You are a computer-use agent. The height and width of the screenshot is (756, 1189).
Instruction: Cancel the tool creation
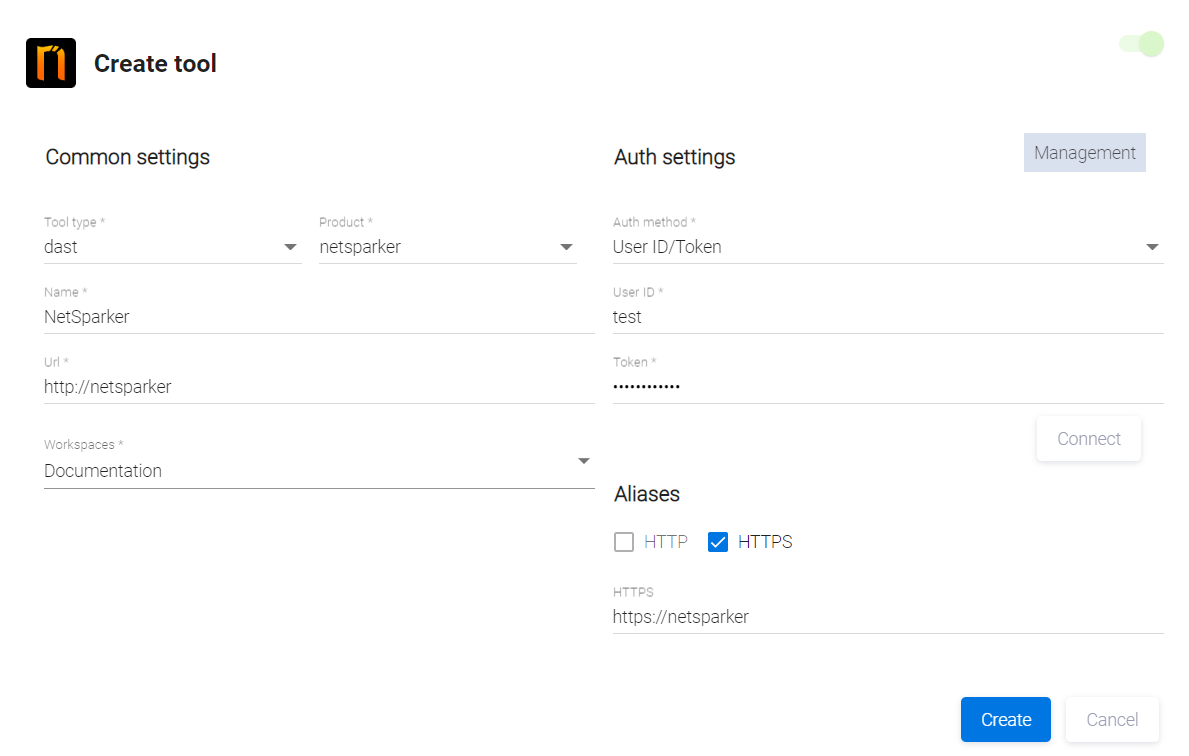point(1112,719)
